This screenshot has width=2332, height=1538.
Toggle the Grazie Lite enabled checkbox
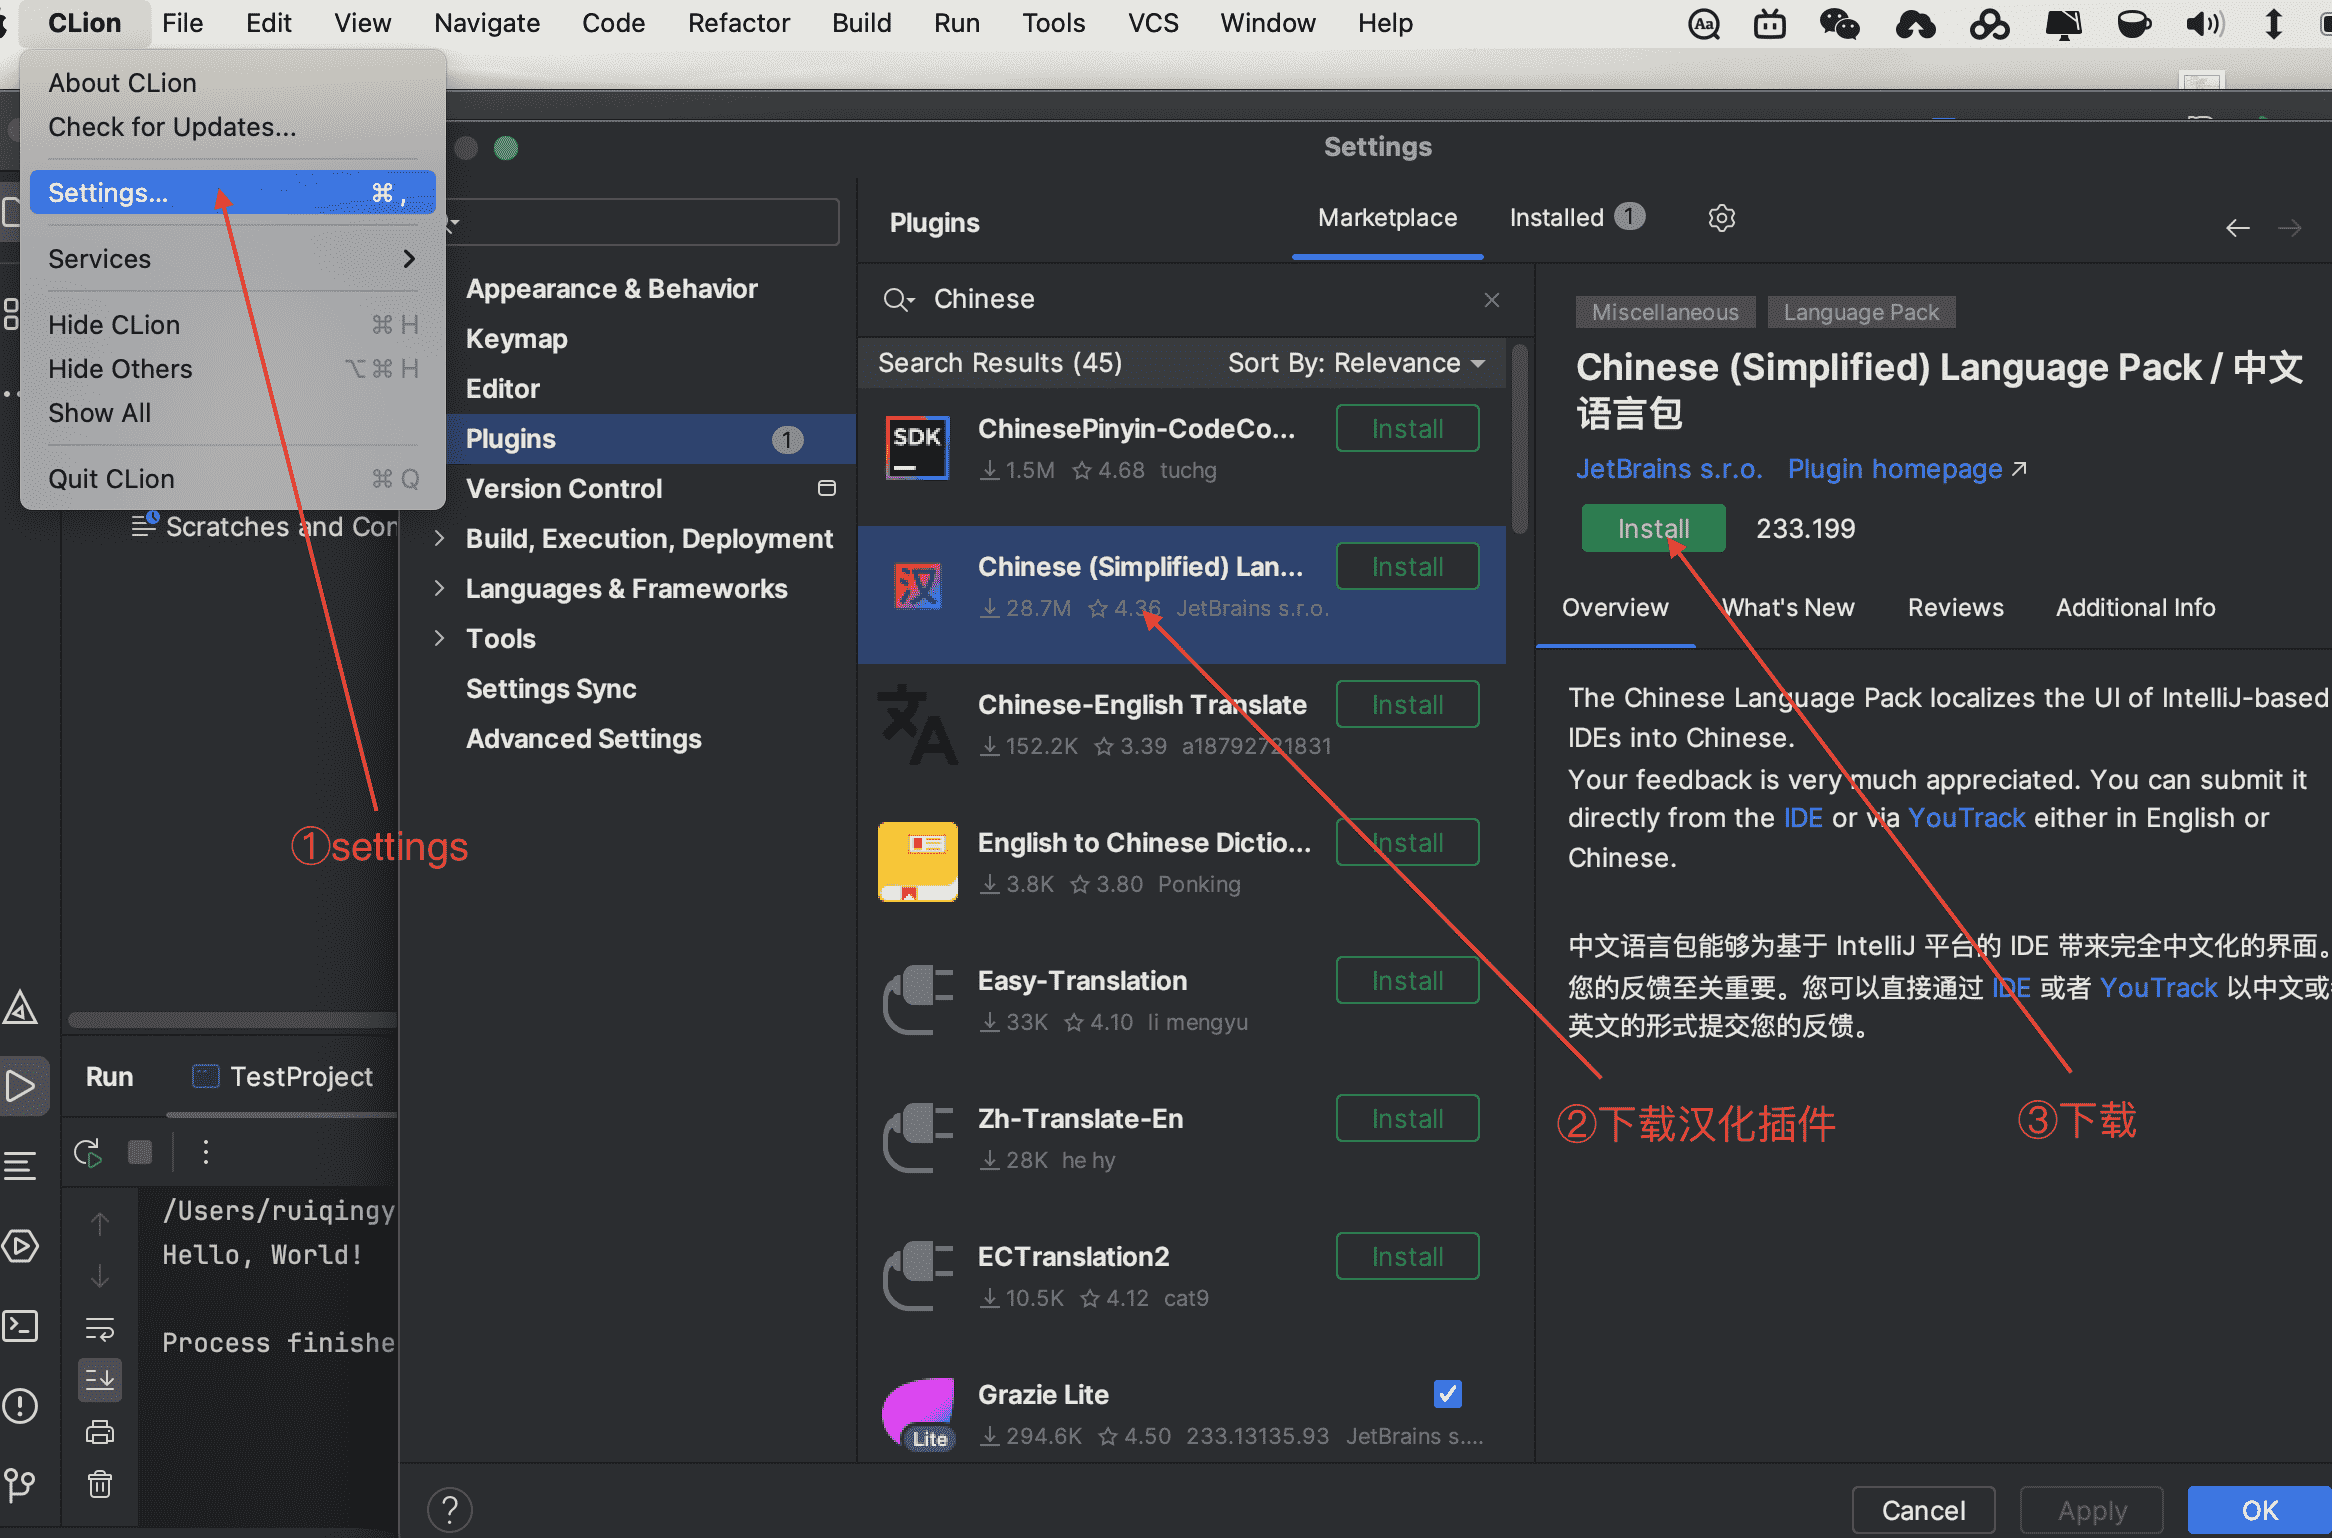point(1447,1393)
